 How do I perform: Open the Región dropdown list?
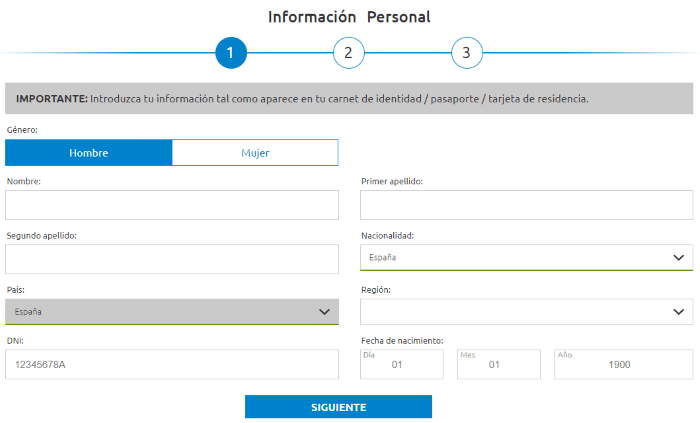(510, 312)
